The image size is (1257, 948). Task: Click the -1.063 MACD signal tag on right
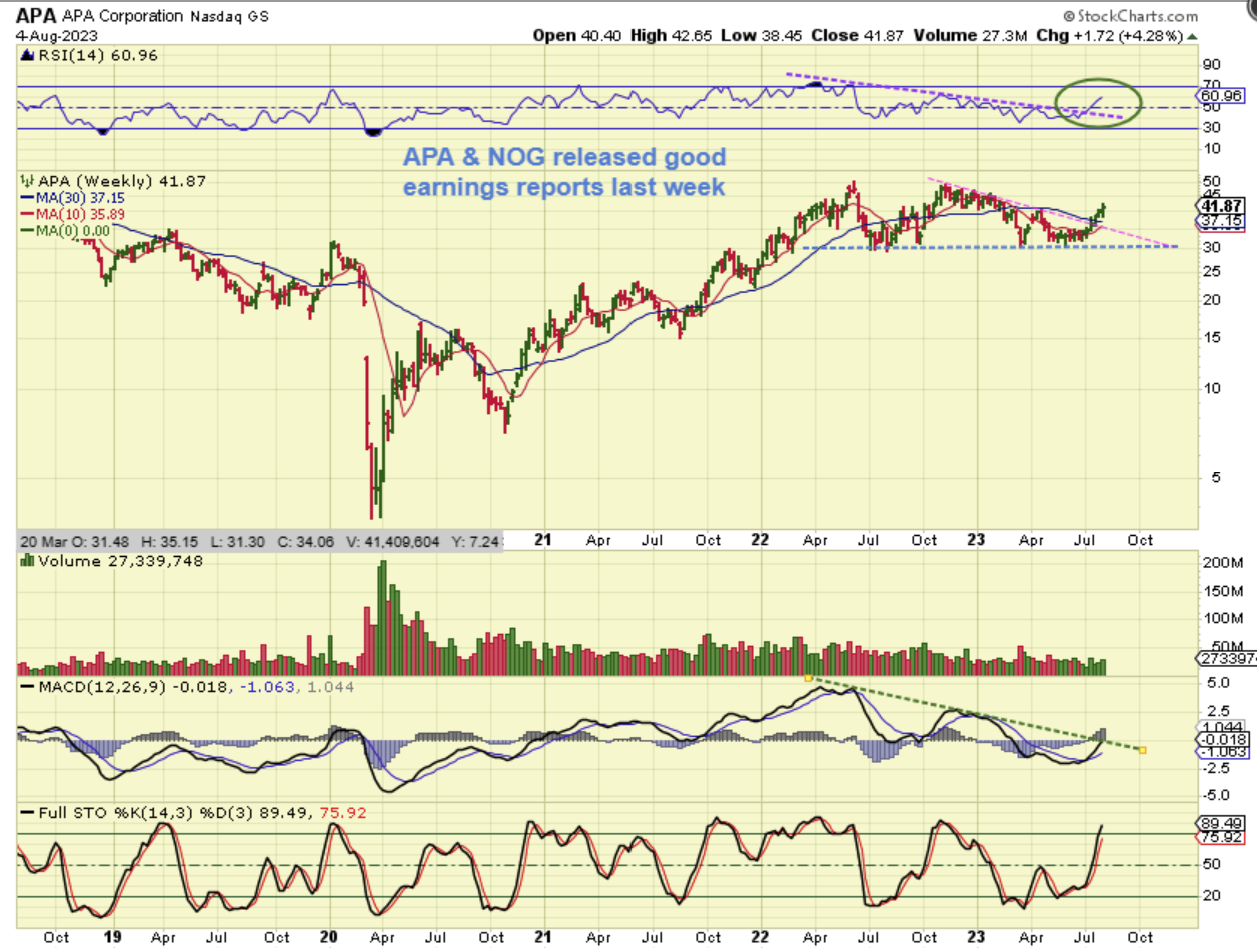(x=1221, y=750)
